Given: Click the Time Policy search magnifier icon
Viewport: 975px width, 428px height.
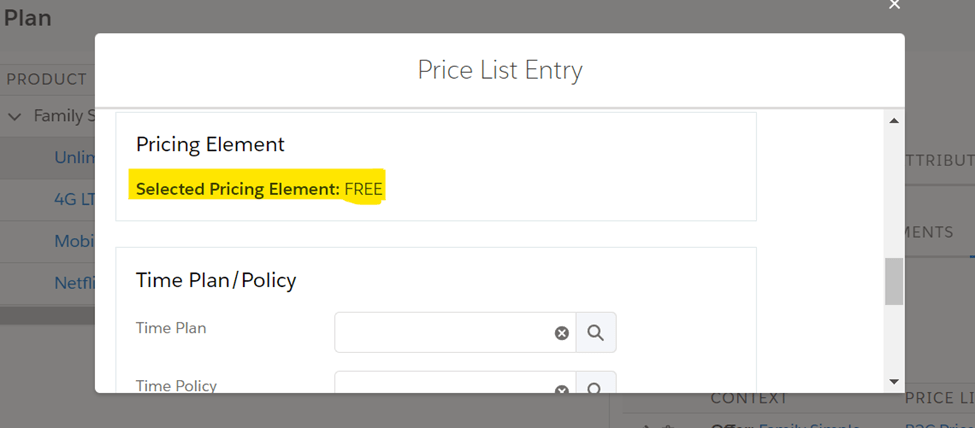Looking at the screenshot, I should point(596,388).
